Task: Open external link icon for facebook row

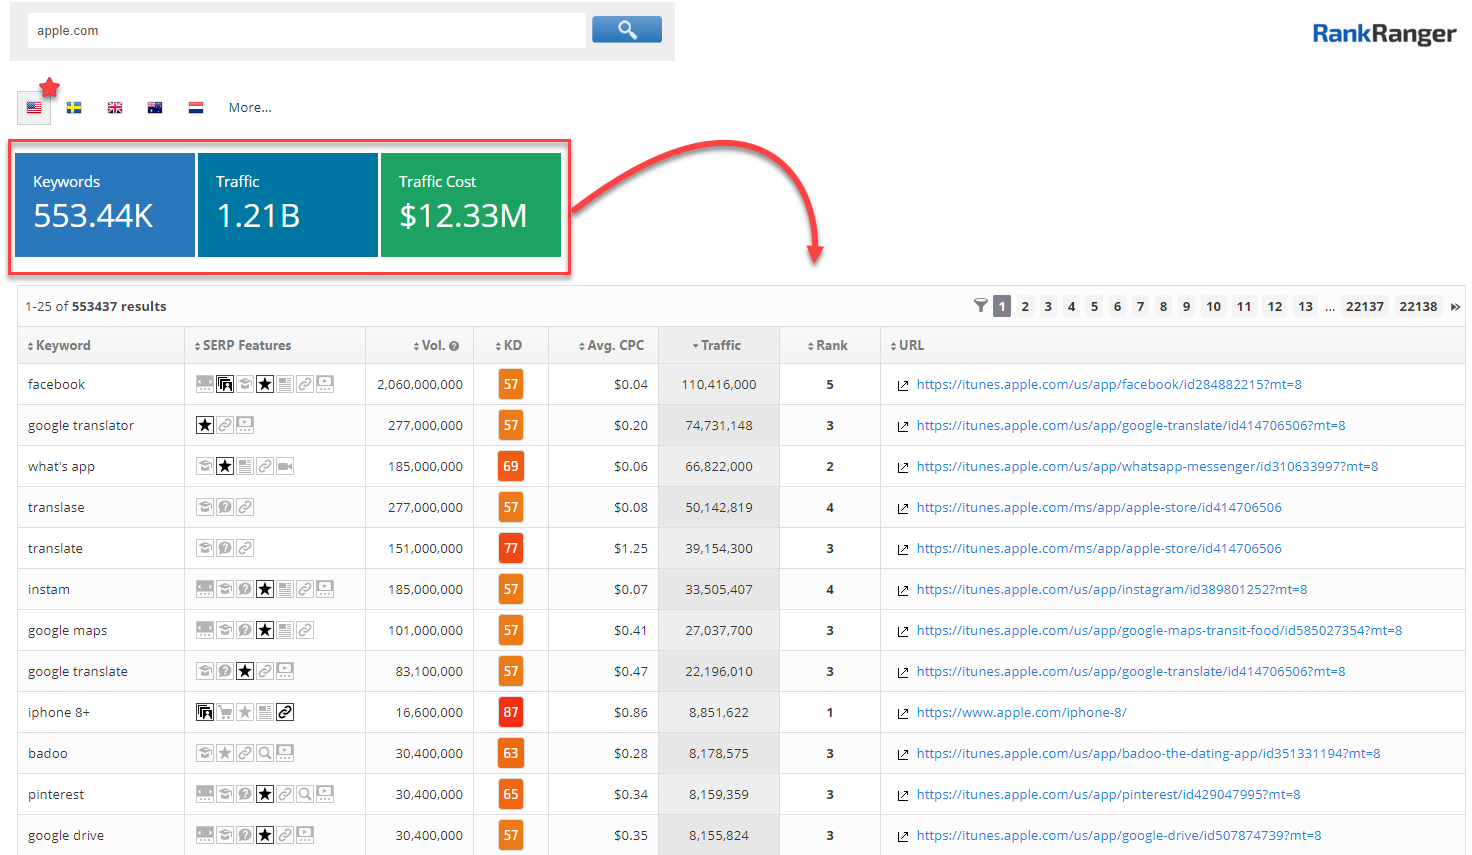Action: (903, 385)
